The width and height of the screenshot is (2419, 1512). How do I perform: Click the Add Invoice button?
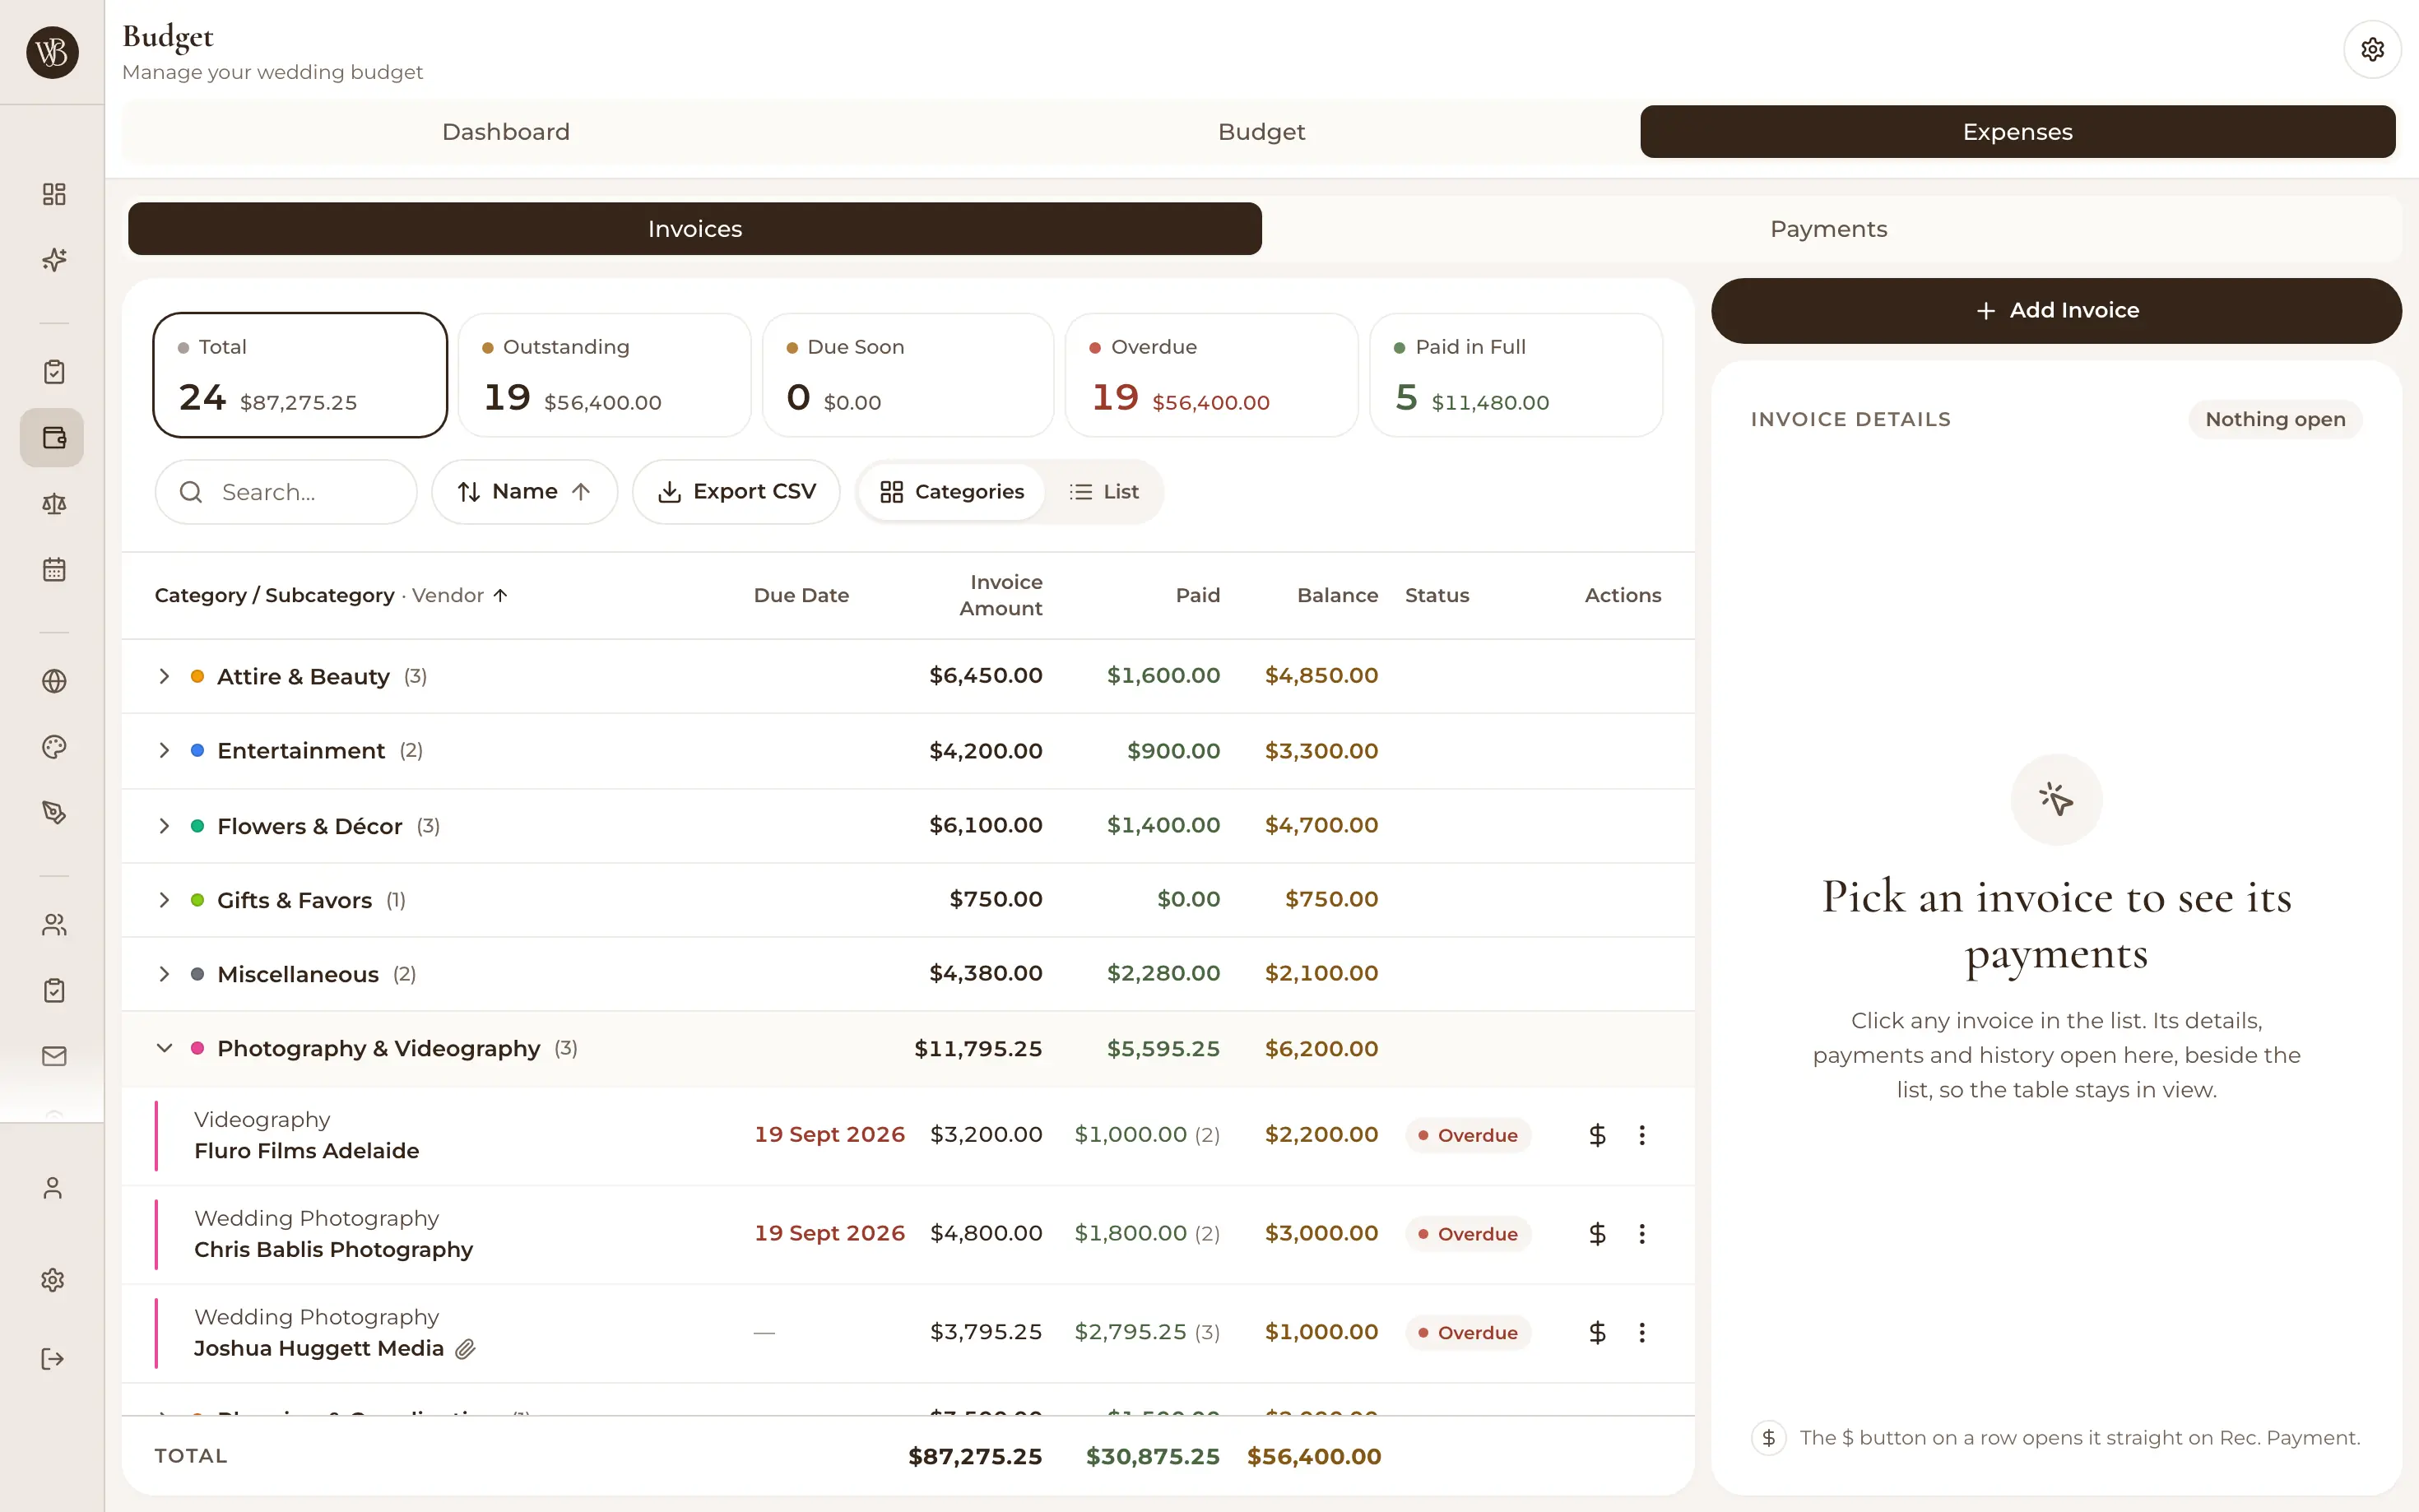(x=2056, y=311)
